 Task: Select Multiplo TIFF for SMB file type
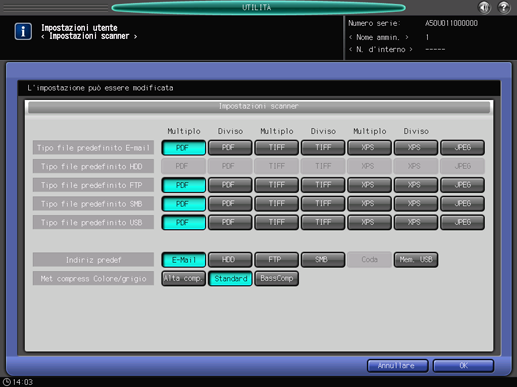[x=276, y=204]
